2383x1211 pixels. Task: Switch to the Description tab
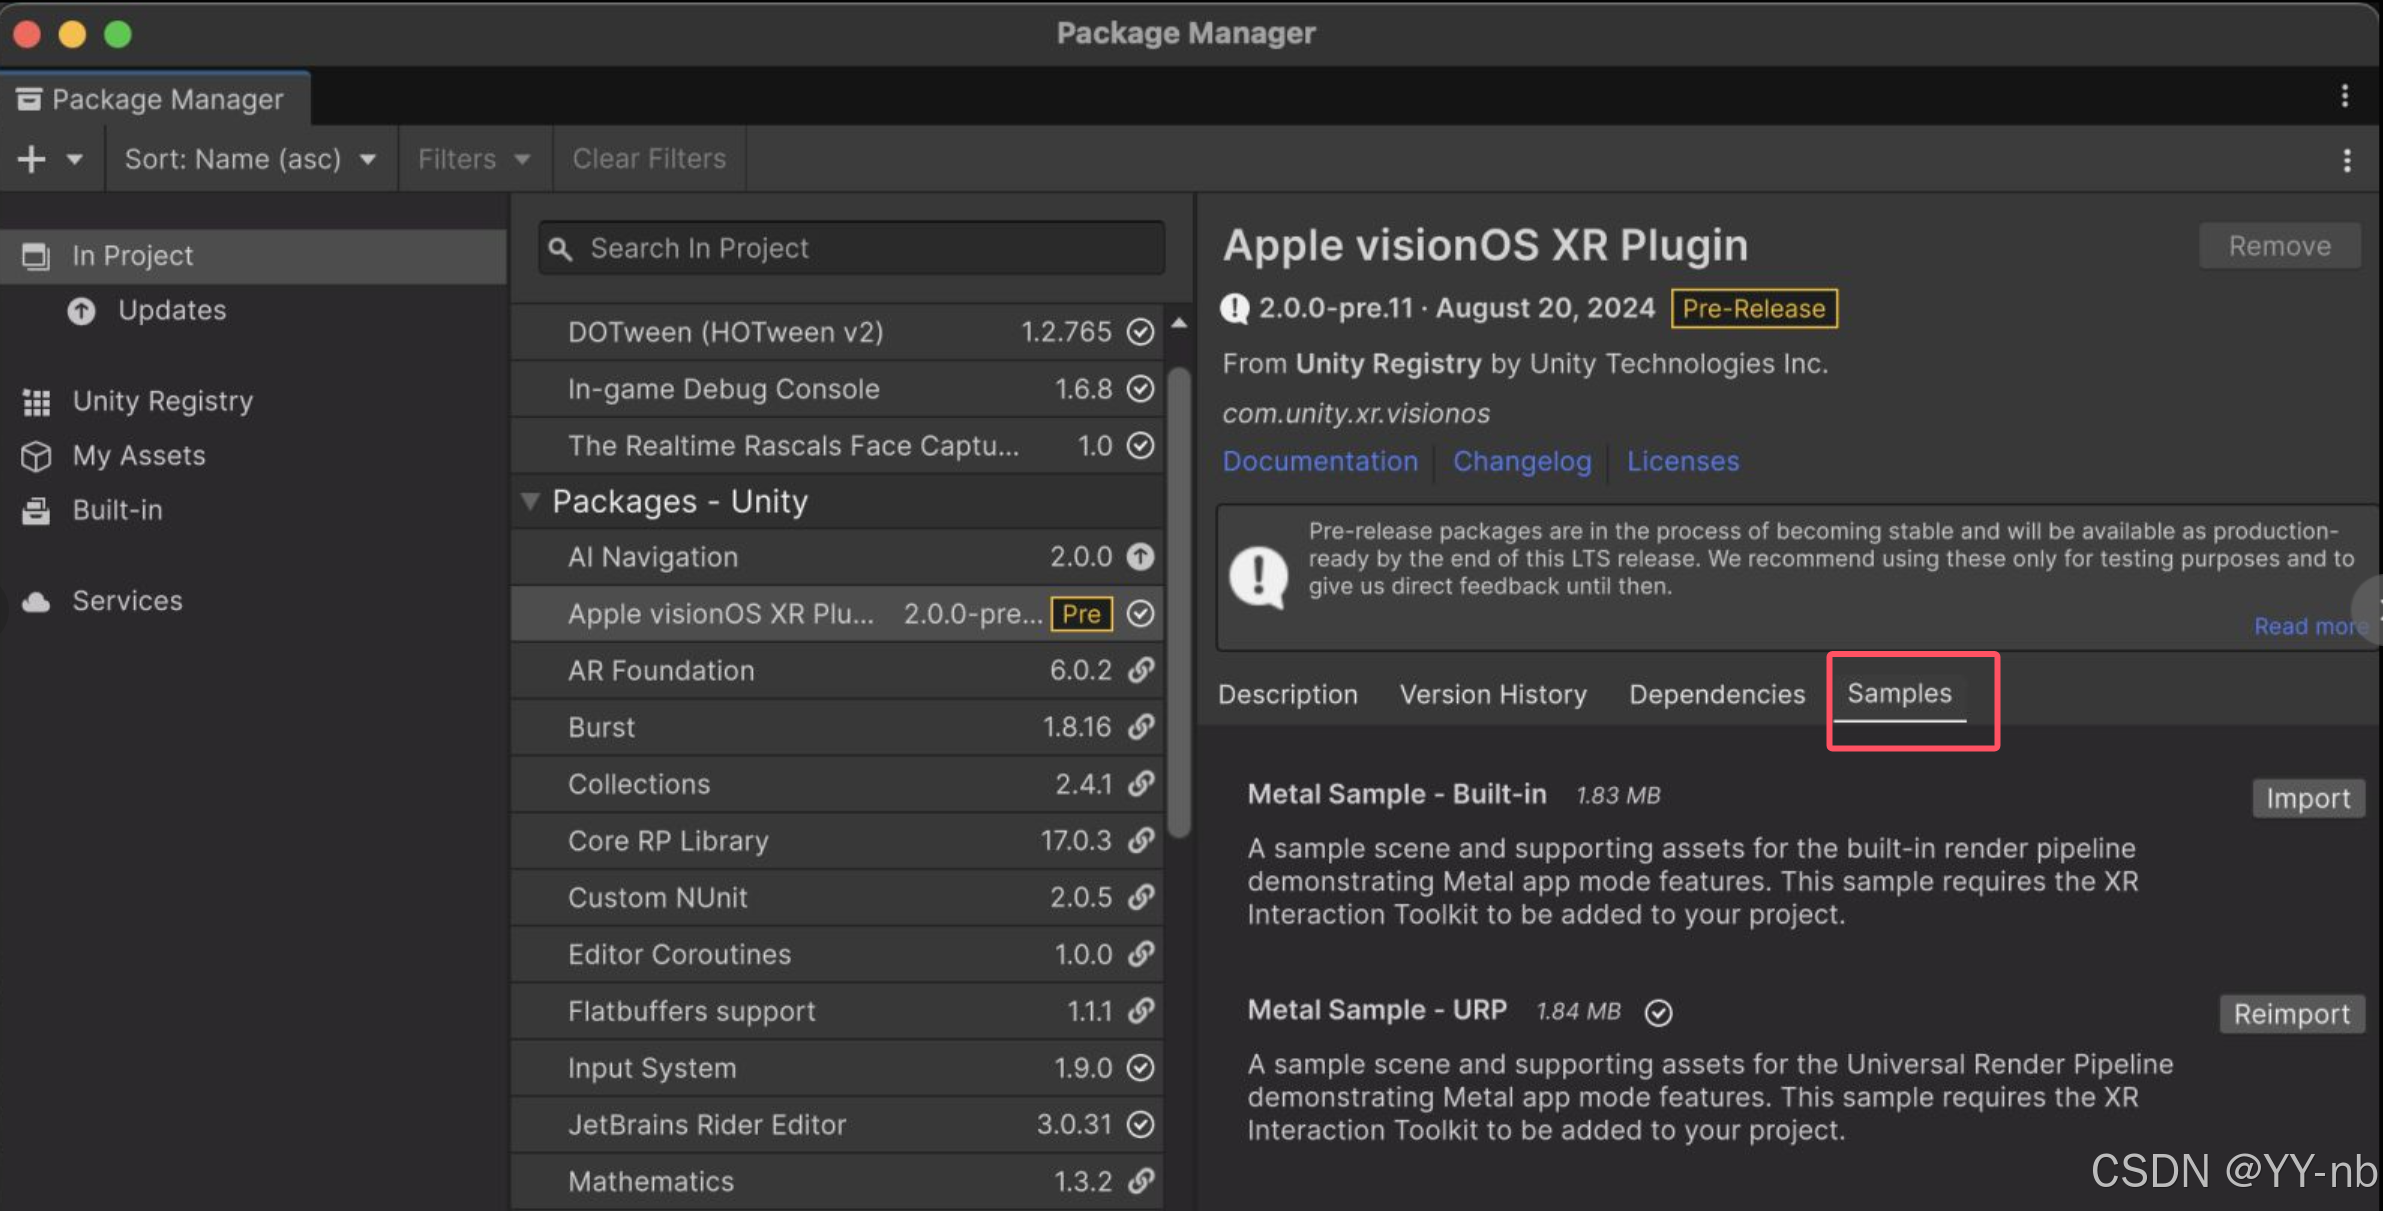(1288, 695)
